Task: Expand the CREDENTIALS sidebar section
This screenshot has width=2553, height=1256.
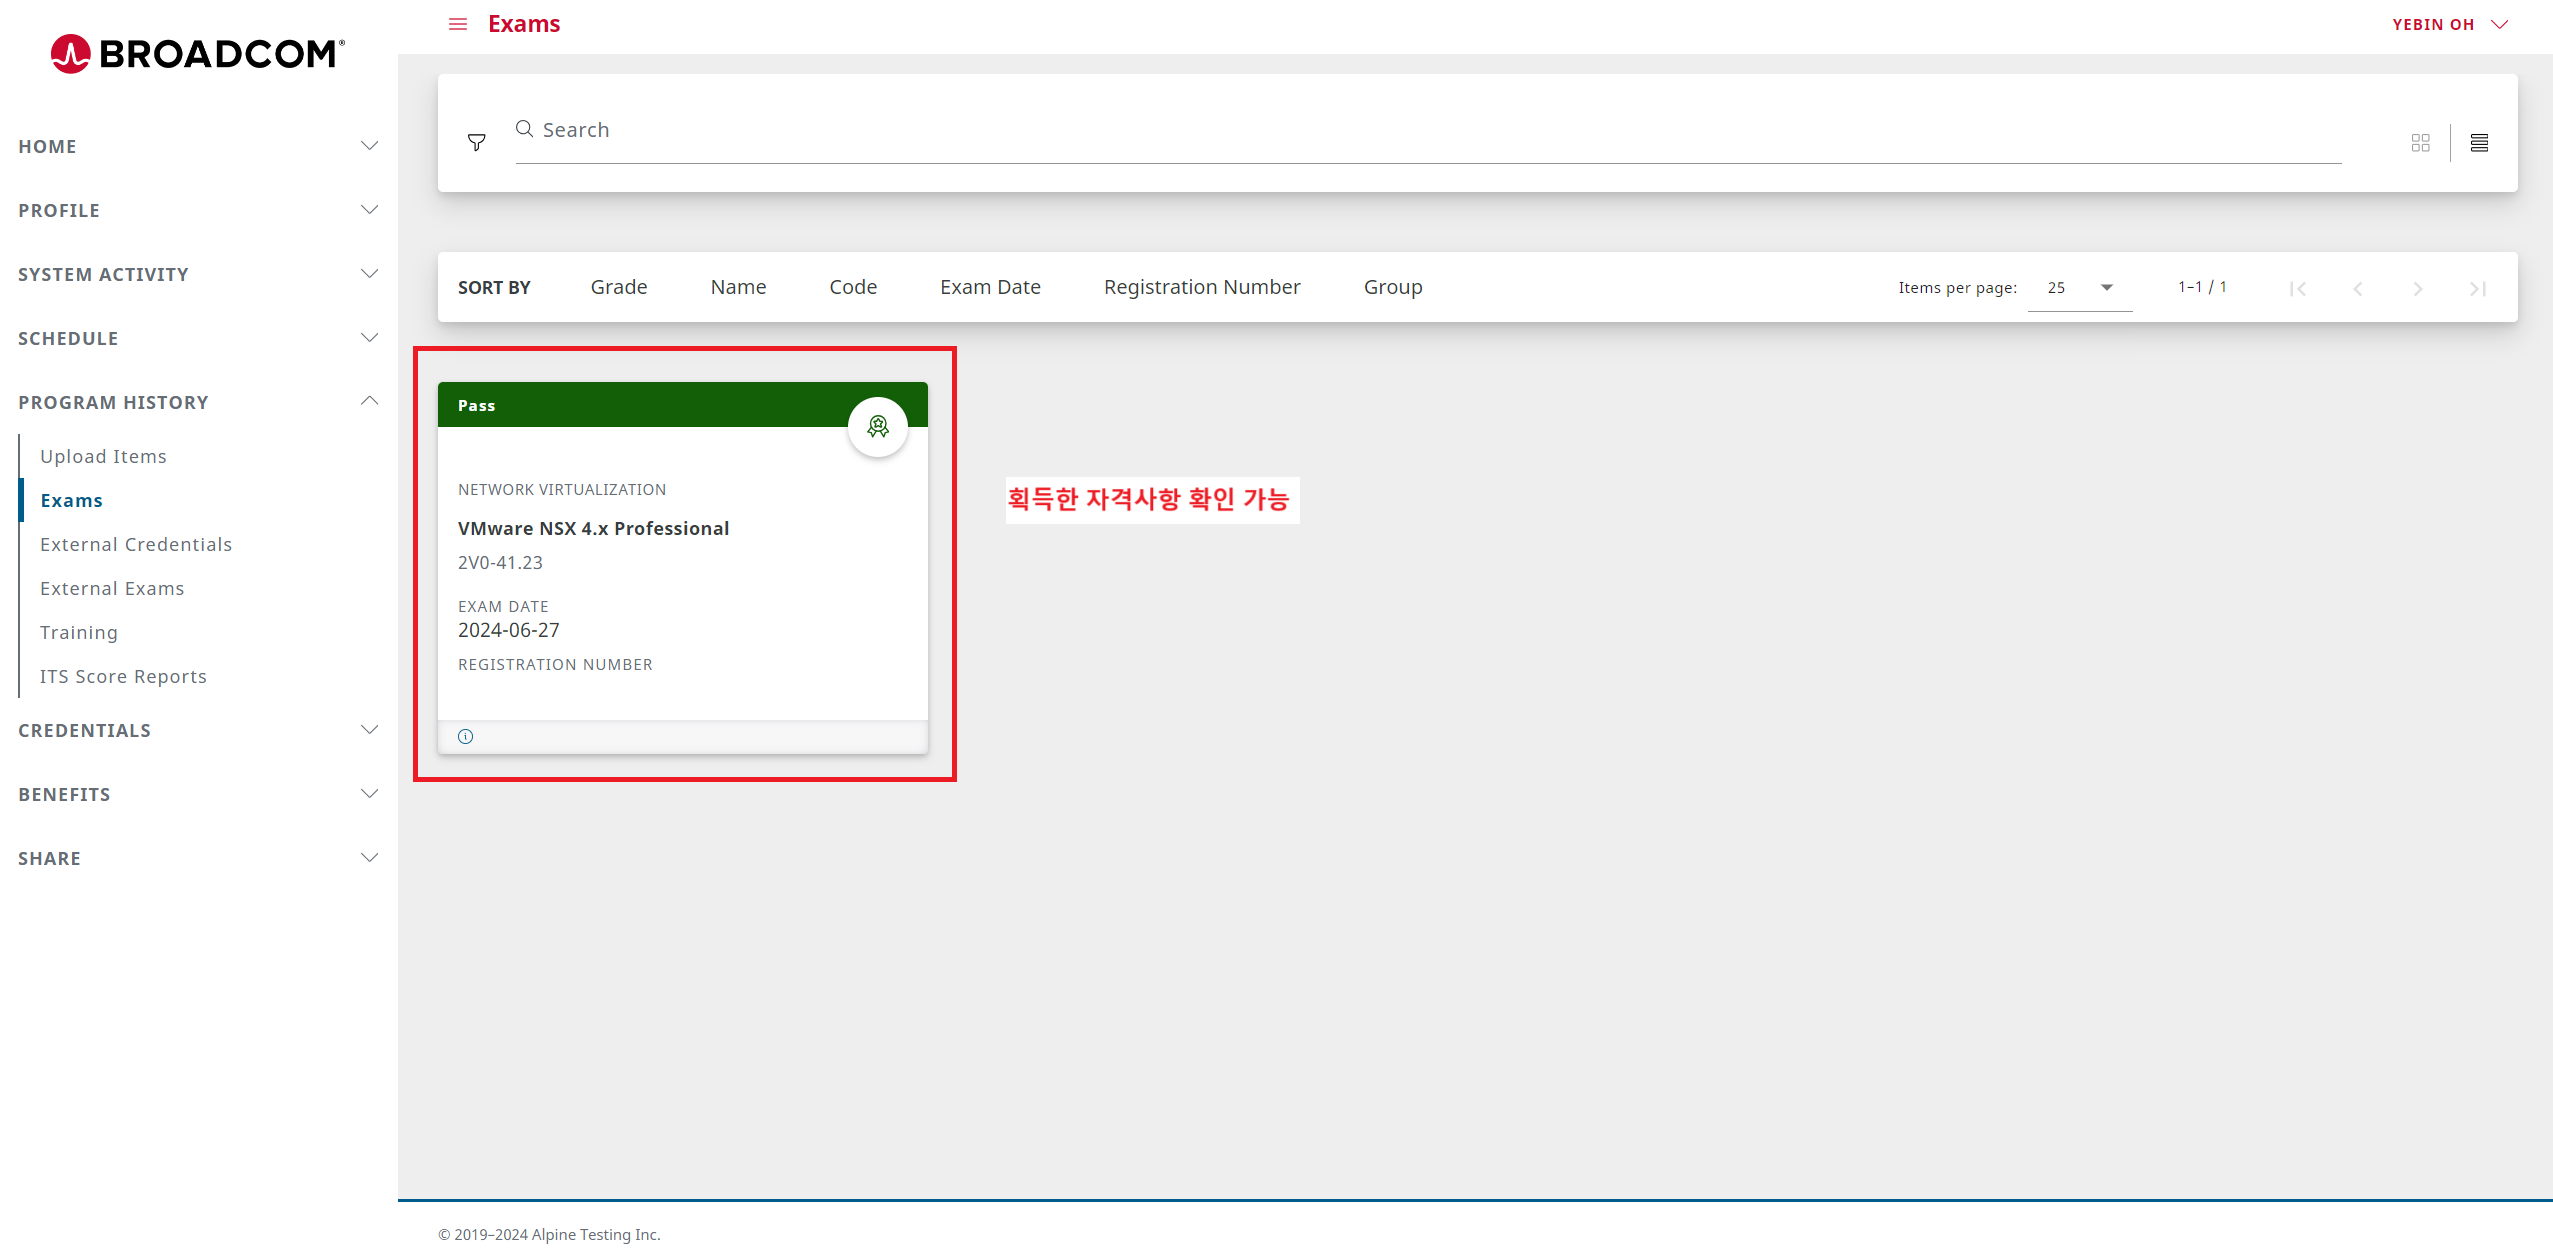Action: (x=369, y=730)
